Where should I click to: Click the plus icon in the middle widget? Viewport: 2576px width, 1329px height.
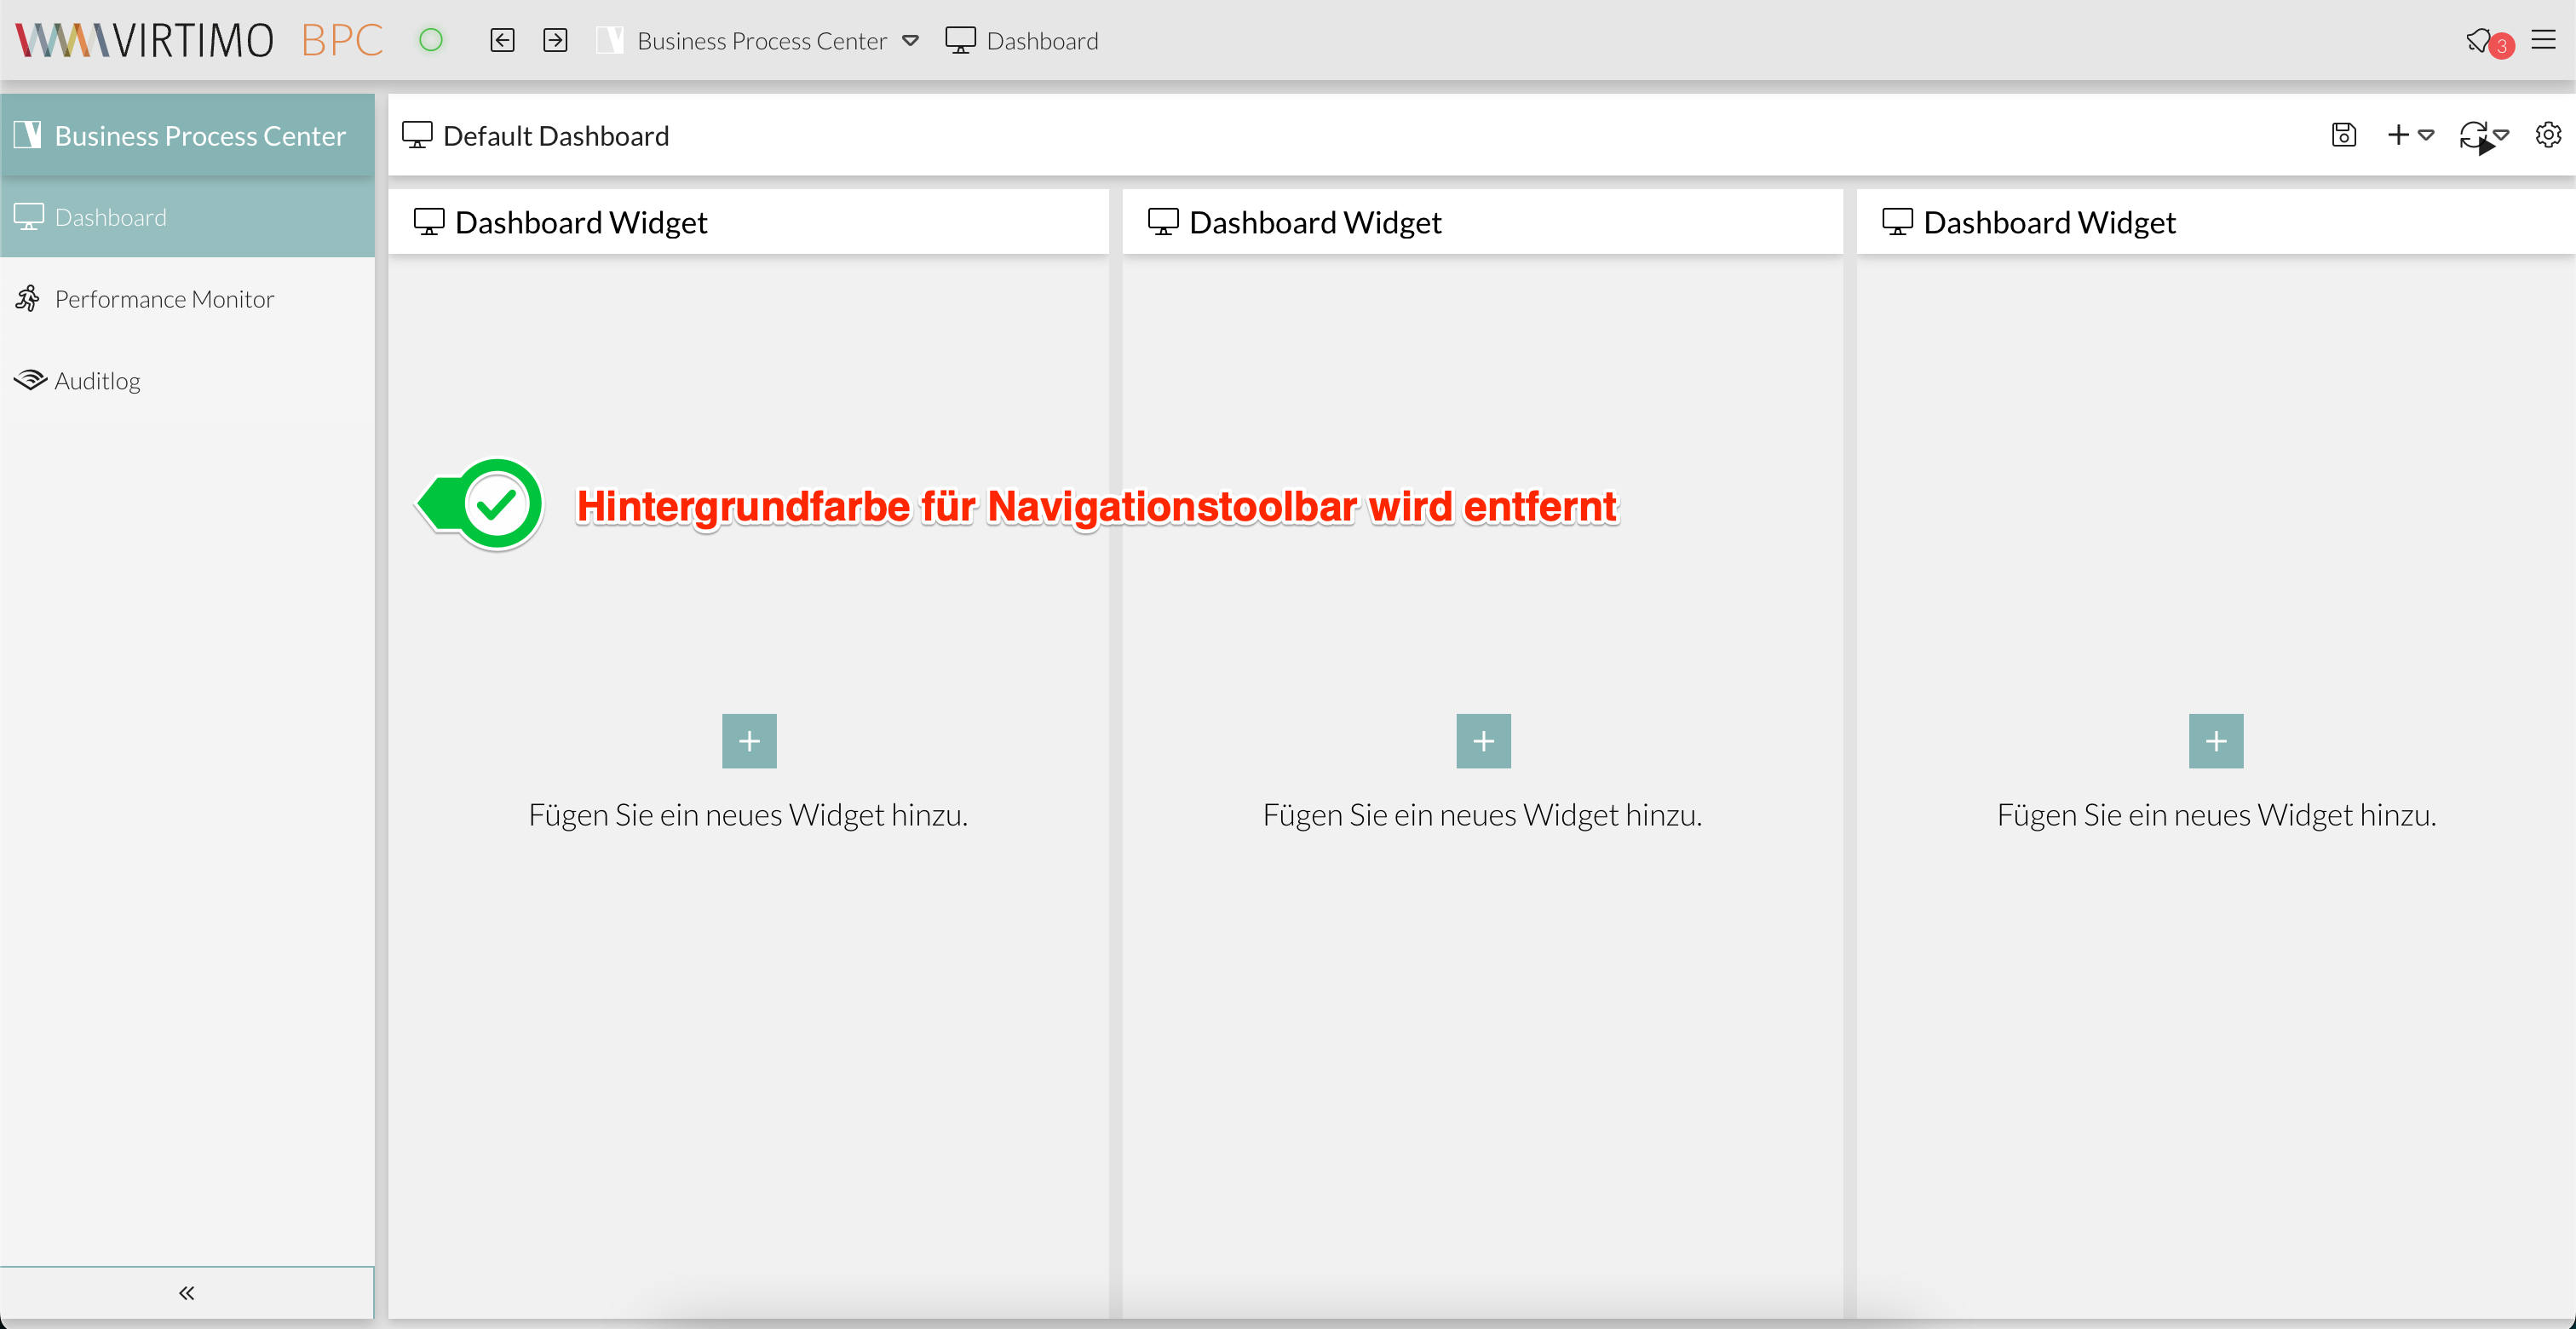[x=1483, y=740]
